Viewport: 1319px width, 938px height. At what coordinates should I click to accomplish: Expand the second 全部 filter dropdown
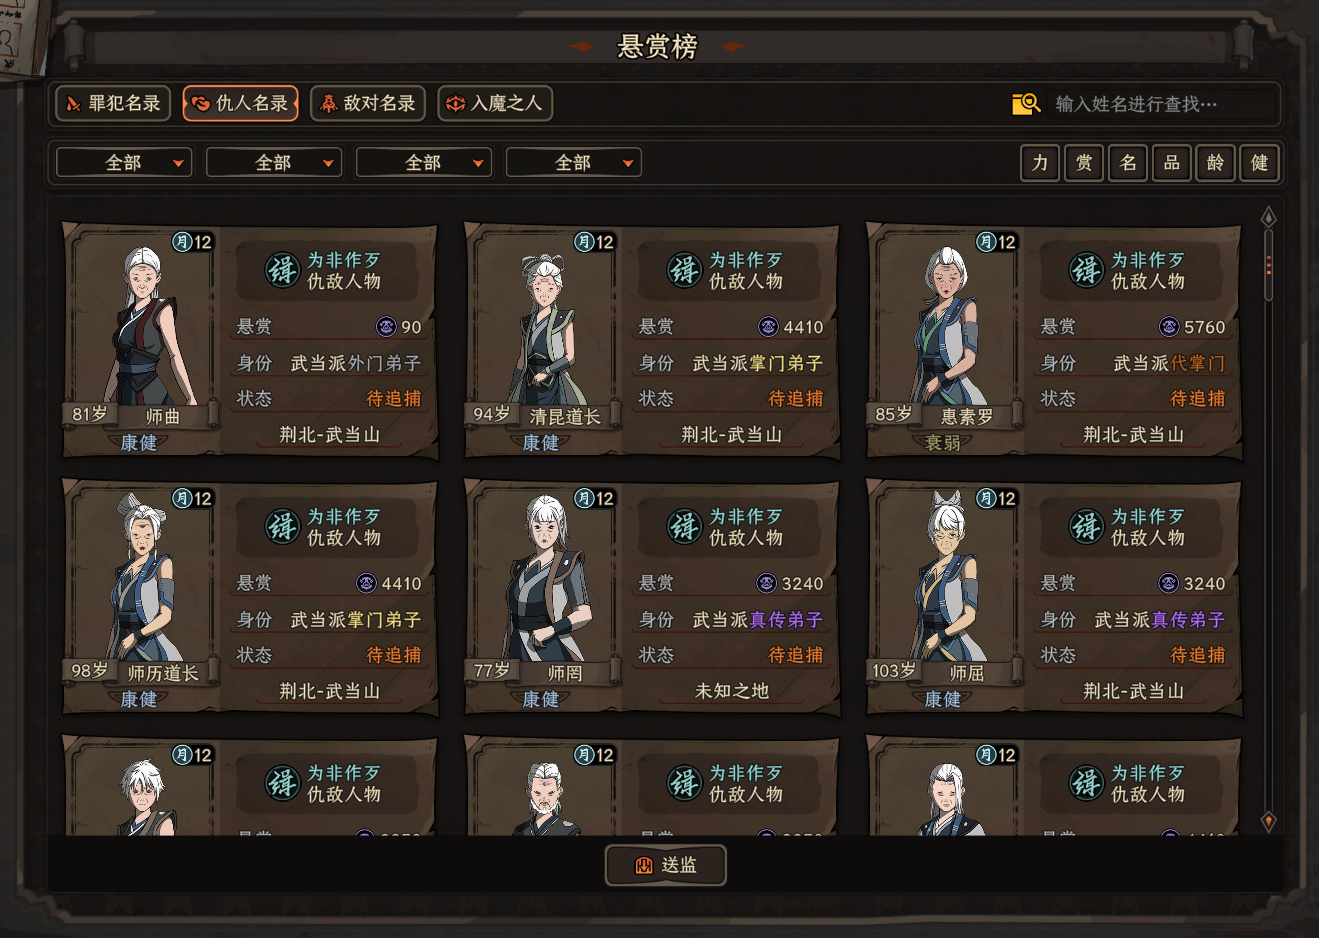tap(274, 163)
